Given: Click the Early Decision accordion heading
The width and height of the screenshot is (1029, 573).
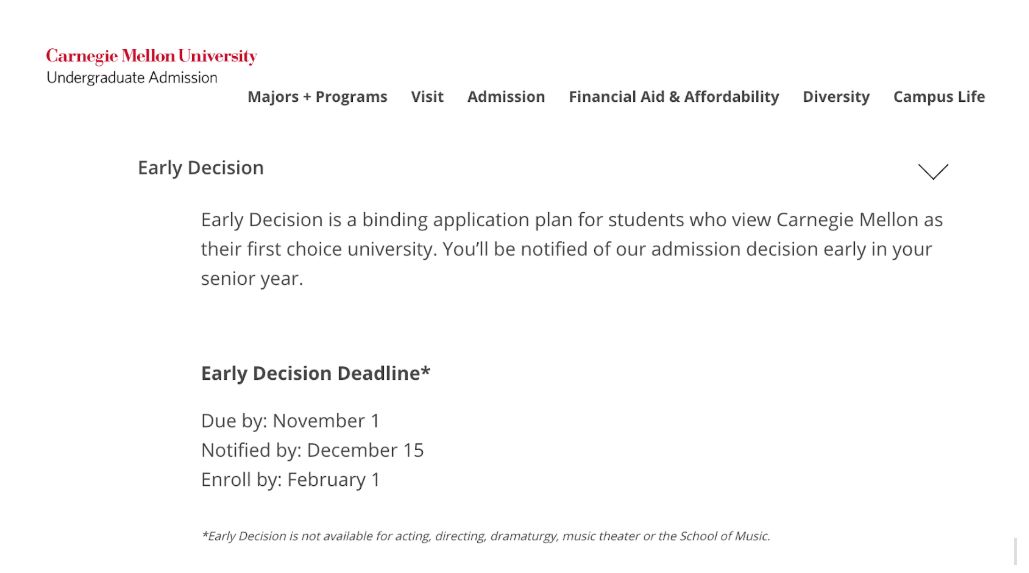Looking at the screenshot, I should tap(201, 168).
